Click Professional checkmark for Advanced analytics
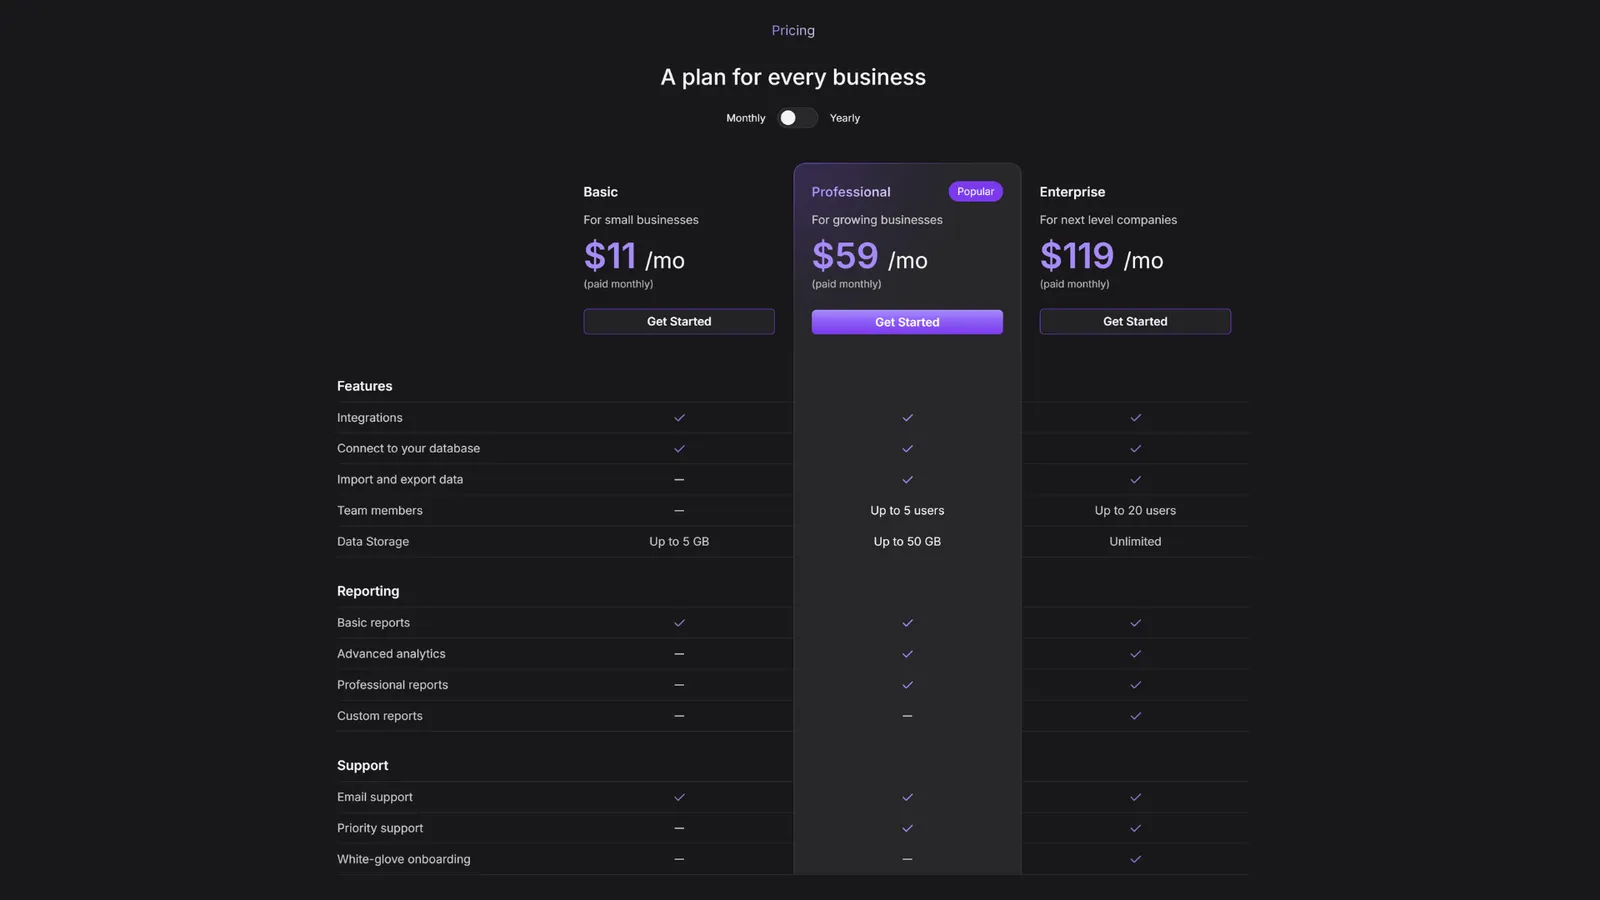 pyautogui.click(x=907, y=654)
